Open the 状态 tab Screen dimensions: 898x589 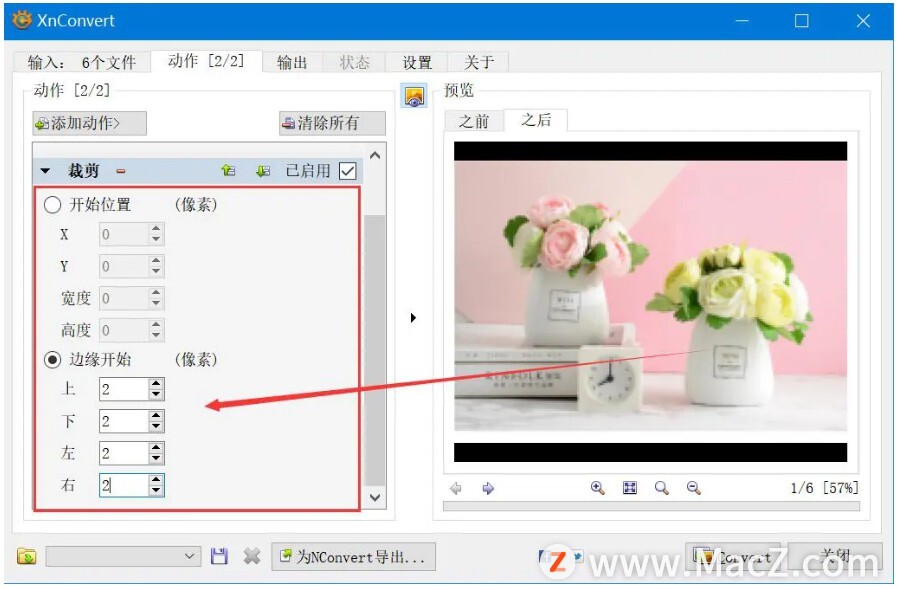coord(355,62)
